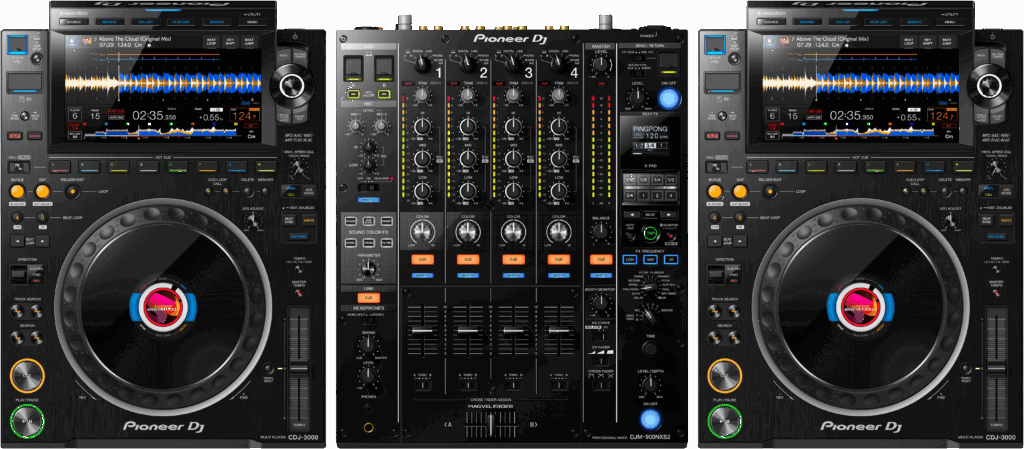Image resolution: width=1024 pixels, height=449 pixels.
Task: Toggle FX Frequency LOW on mixer
Action: coord(630,260)
